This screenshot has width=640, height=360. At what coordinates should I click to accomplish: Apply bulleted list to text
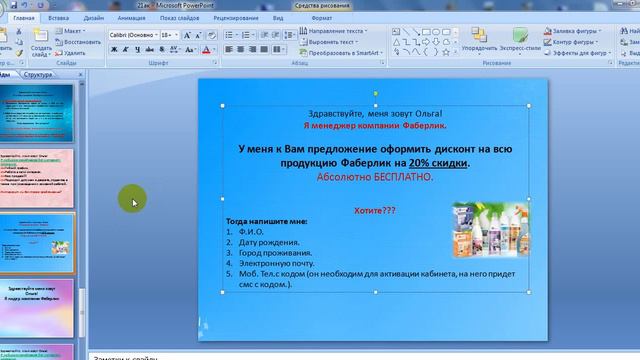(229, 35)
